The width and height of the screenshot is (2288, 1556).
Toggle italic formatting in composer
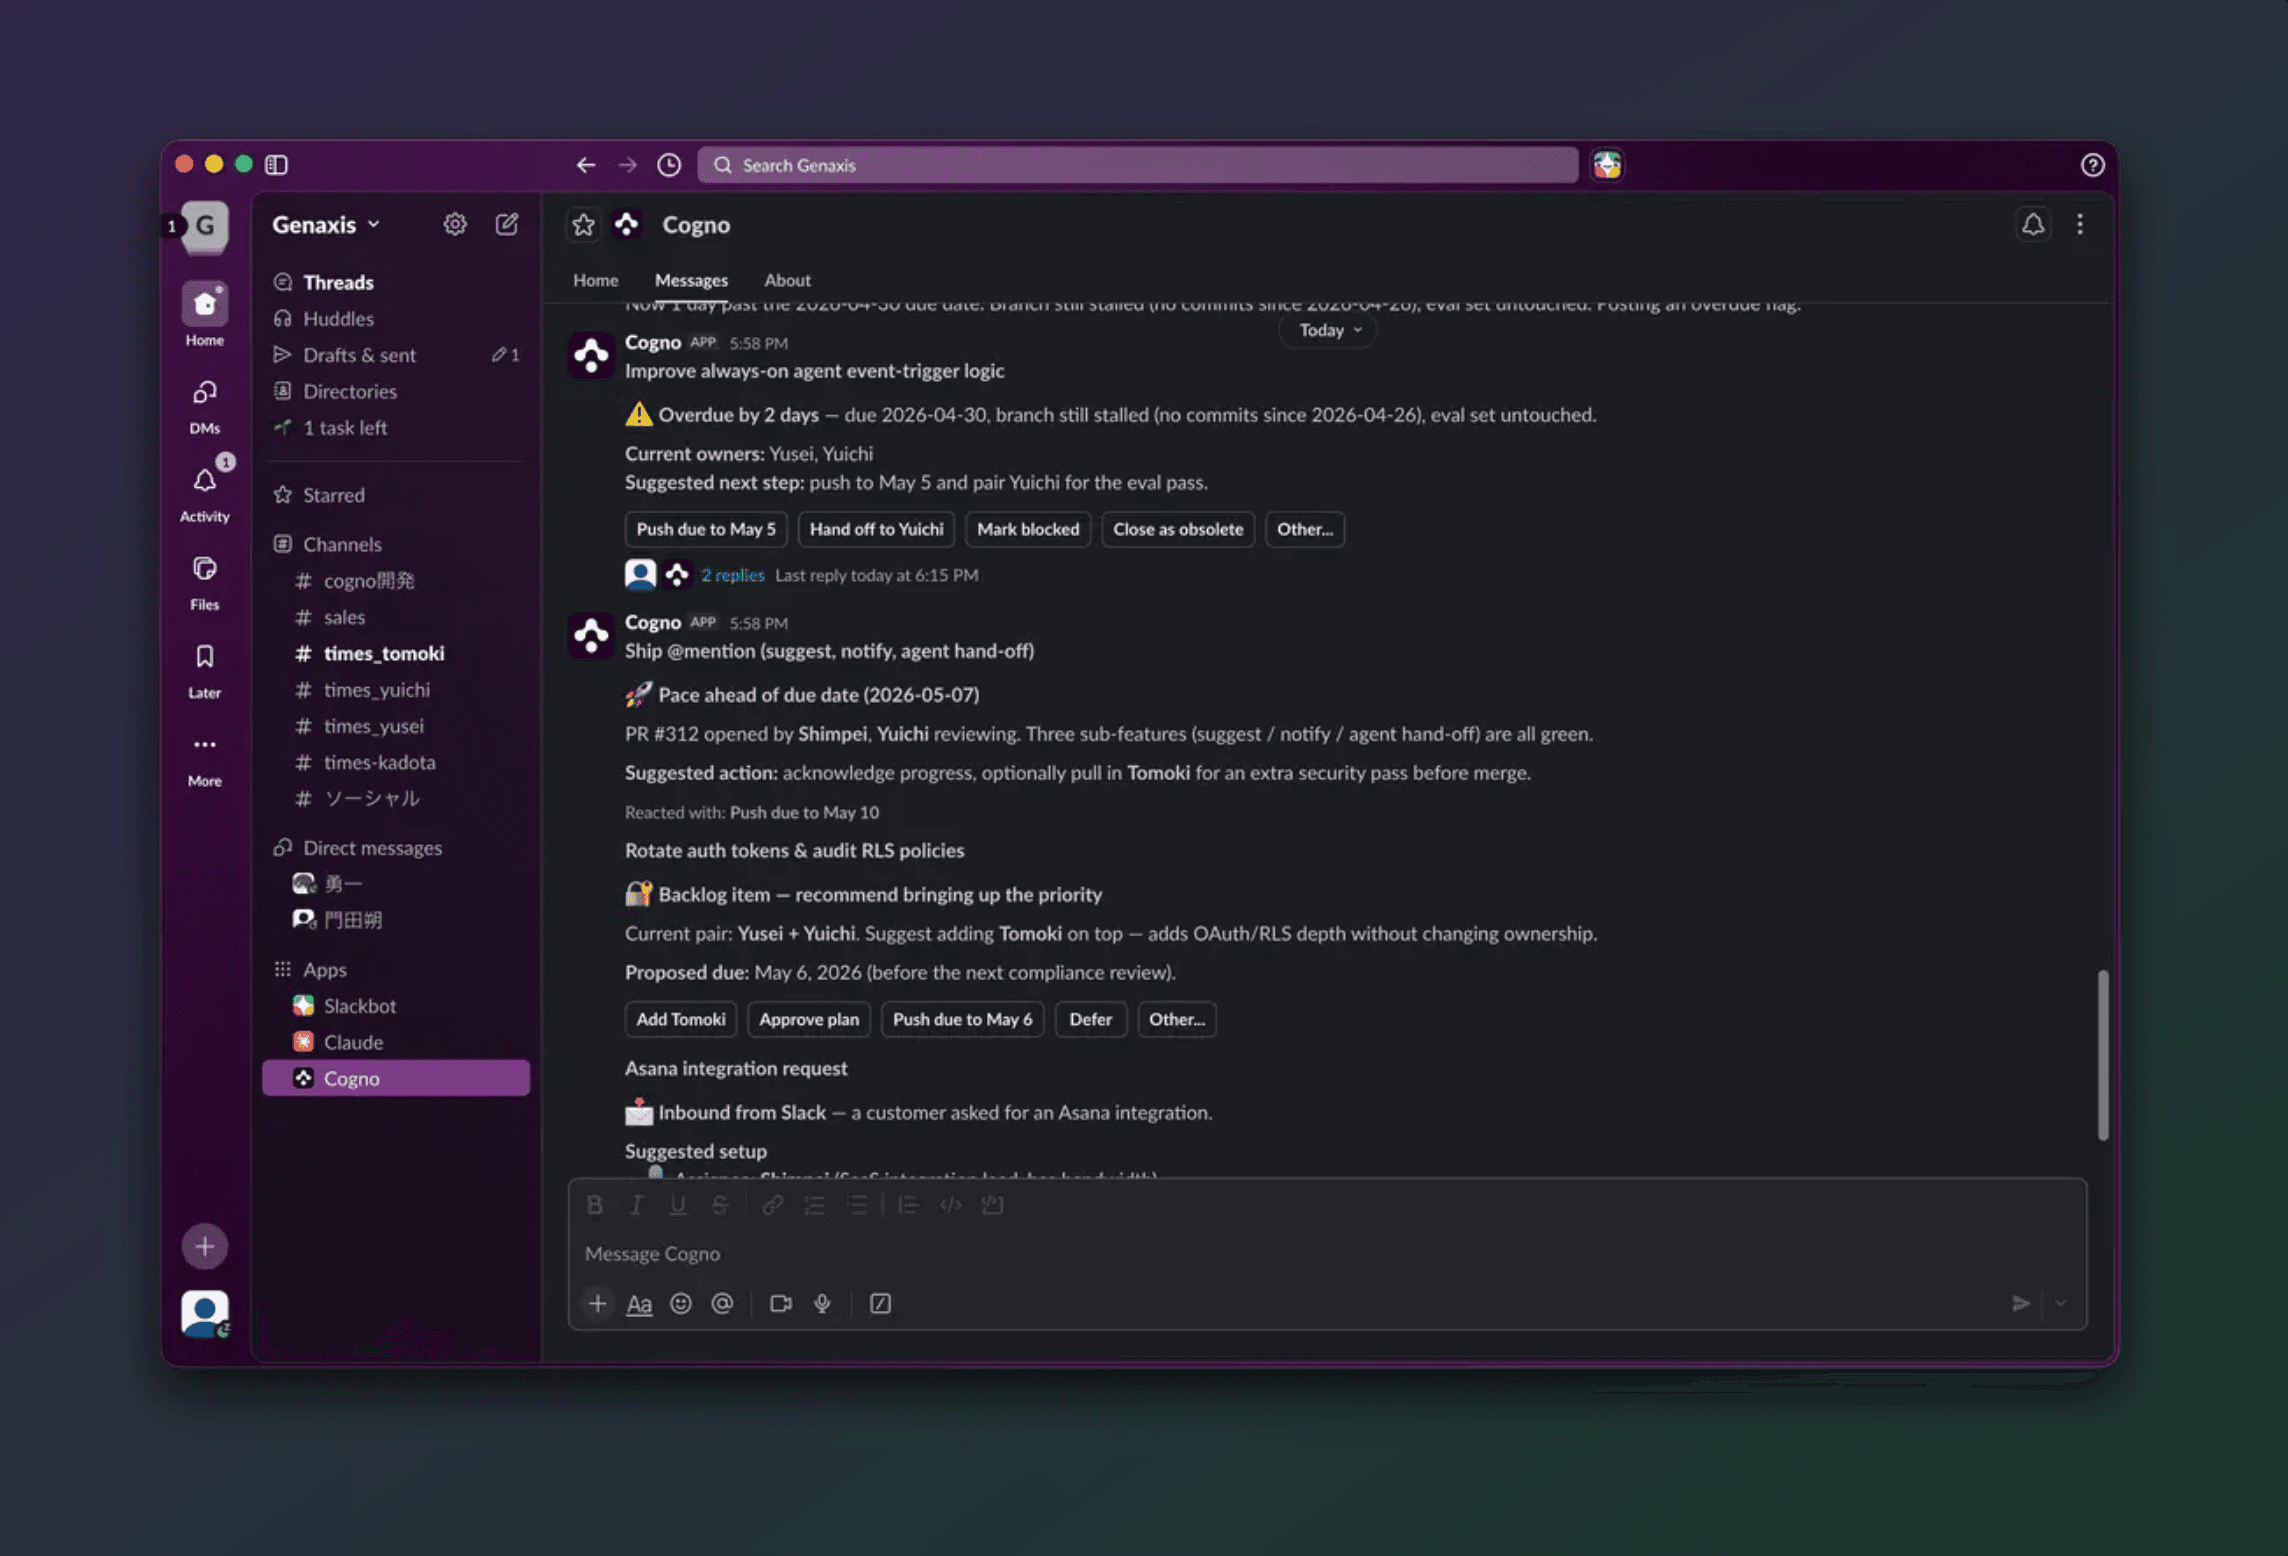(x=636, y=1205)
